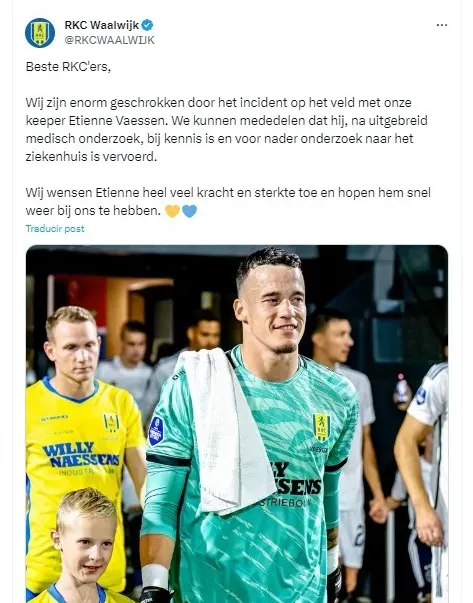Click the 'Beste RKC'ers,' greeting line
This screenshot has height=603, width=473.
click(68, 67)
